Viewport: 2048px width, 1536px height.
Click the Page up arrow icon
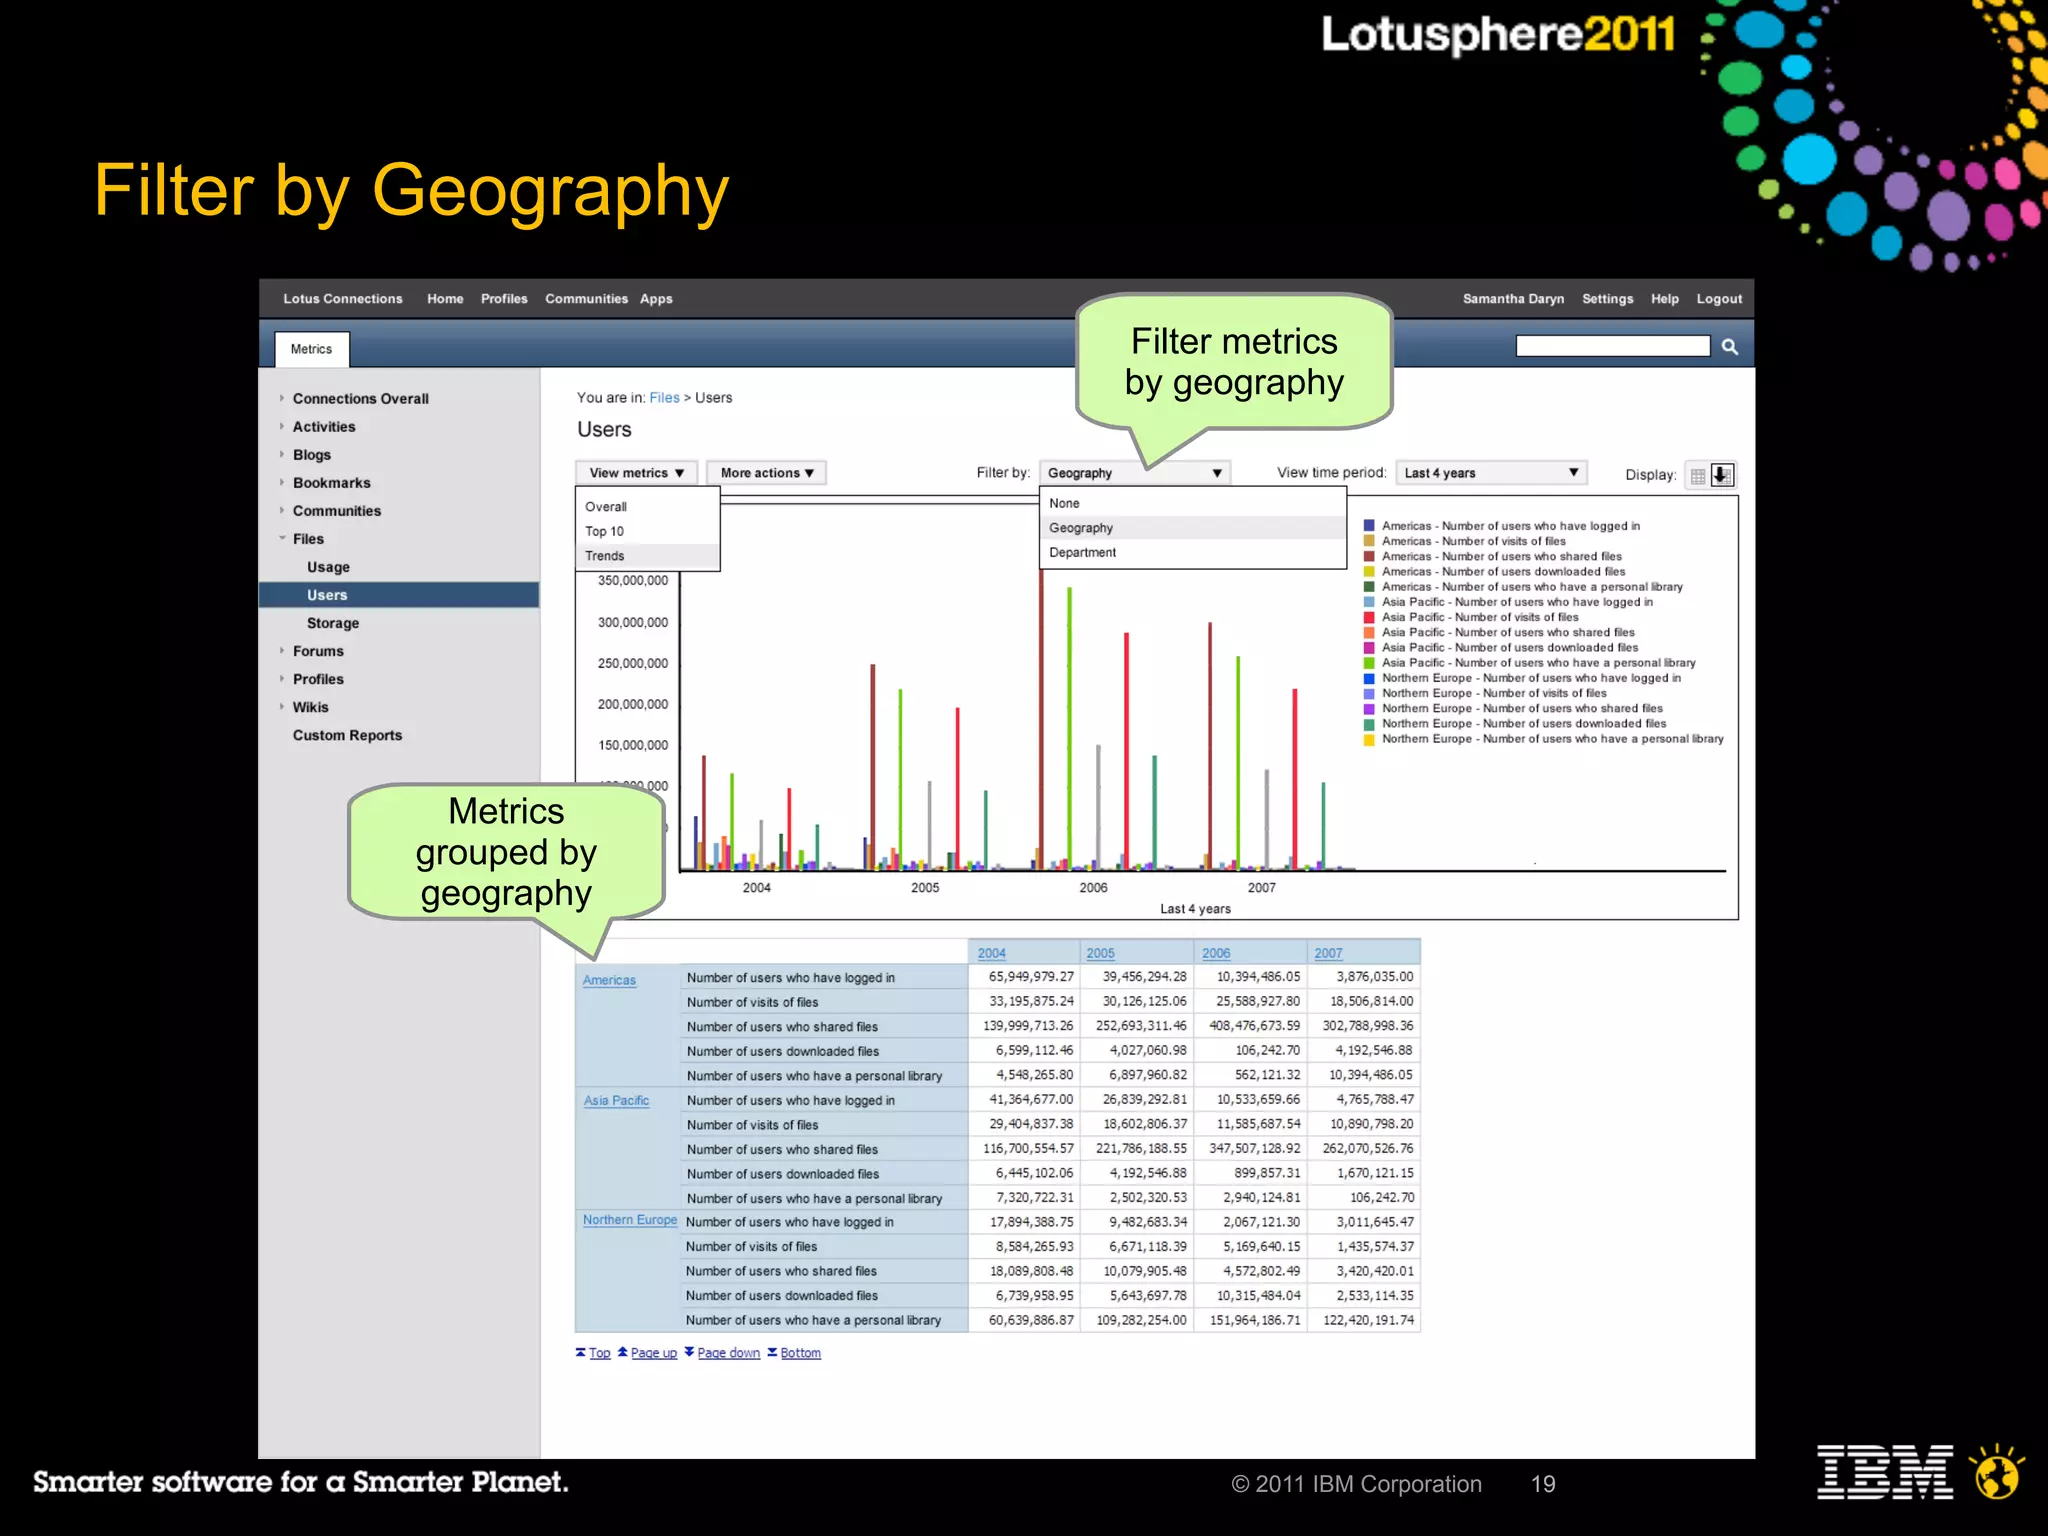pyautogui.click(x=622, y=1352)
